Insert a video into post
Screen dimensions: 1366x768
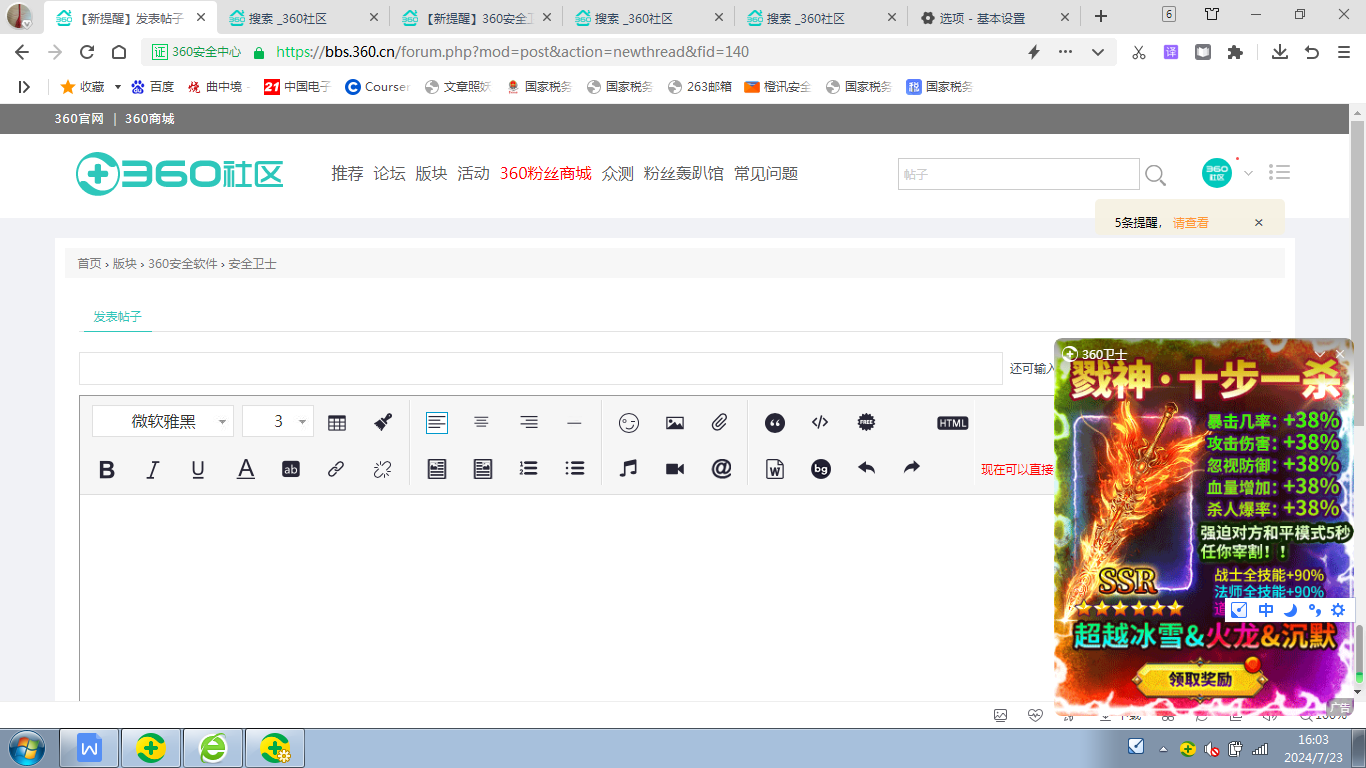coord(675,469)
